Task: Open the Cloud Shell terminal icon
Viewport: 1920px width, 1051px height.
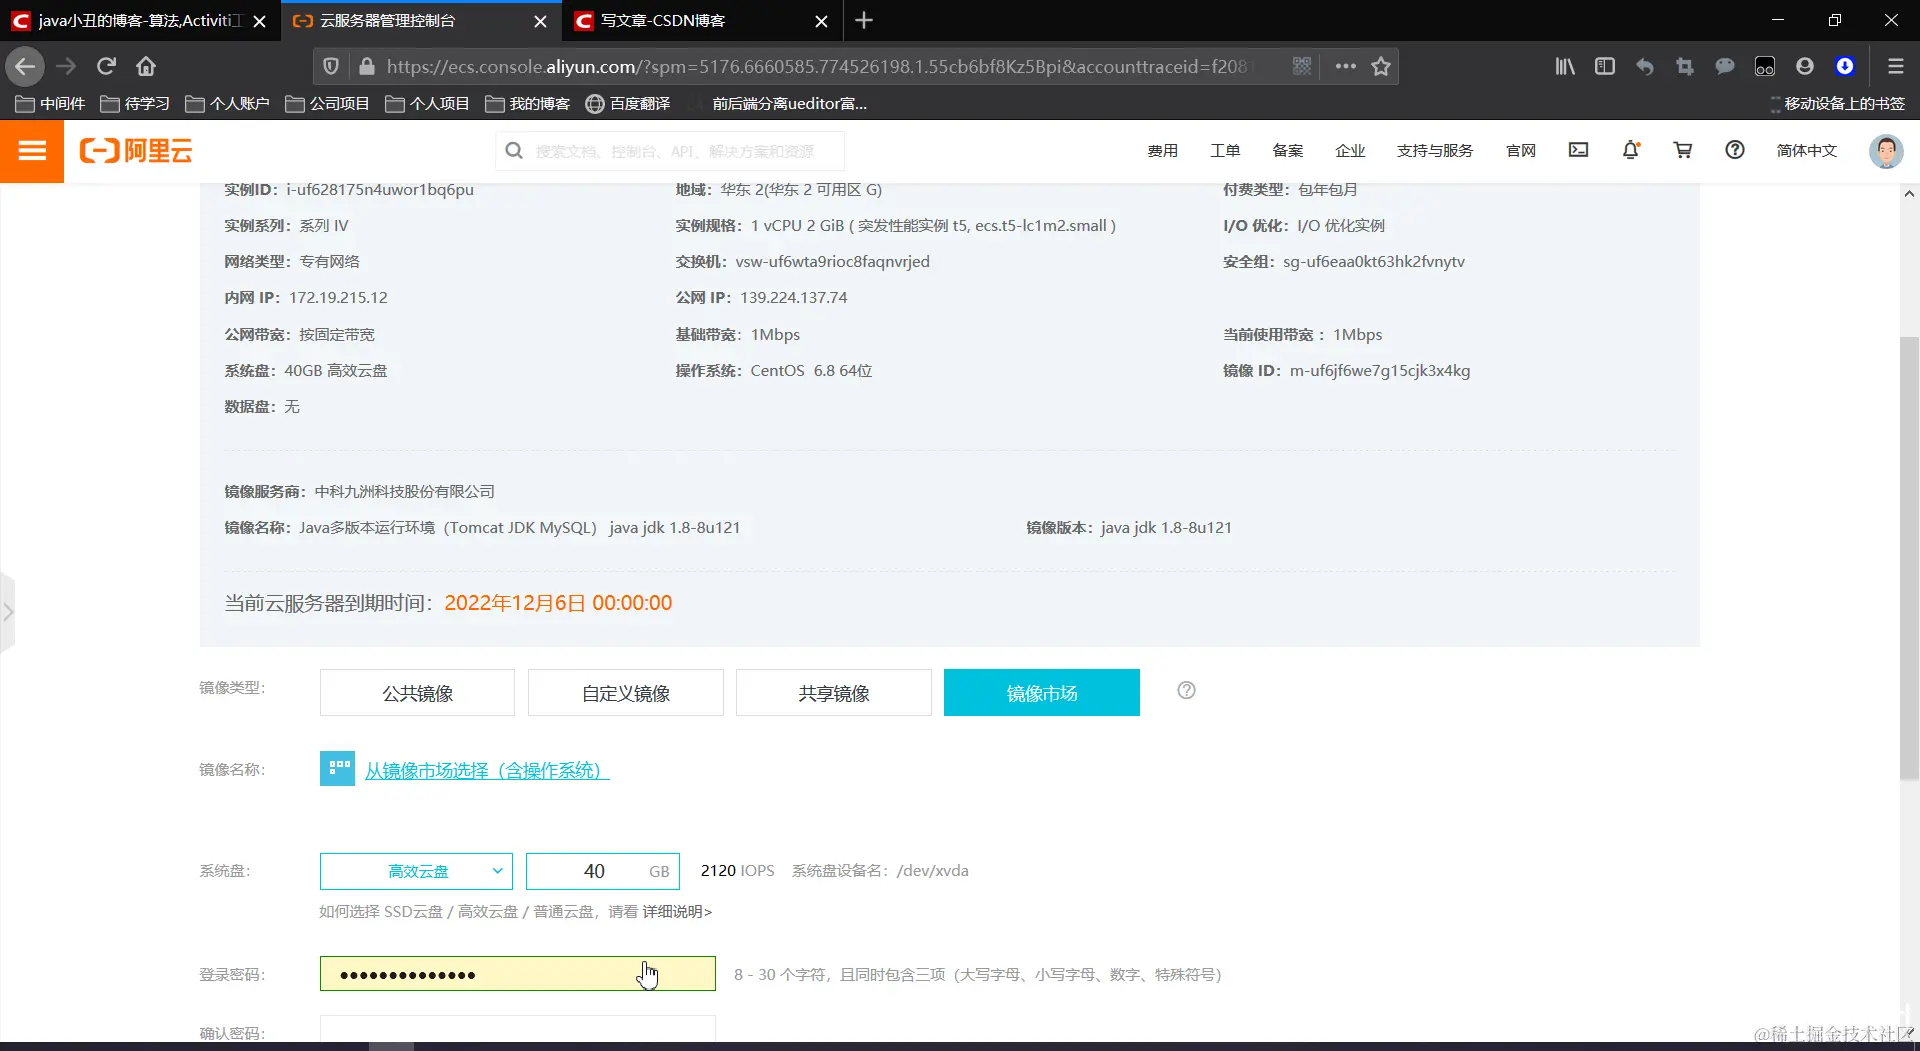Action: [x=1578, y=150]
